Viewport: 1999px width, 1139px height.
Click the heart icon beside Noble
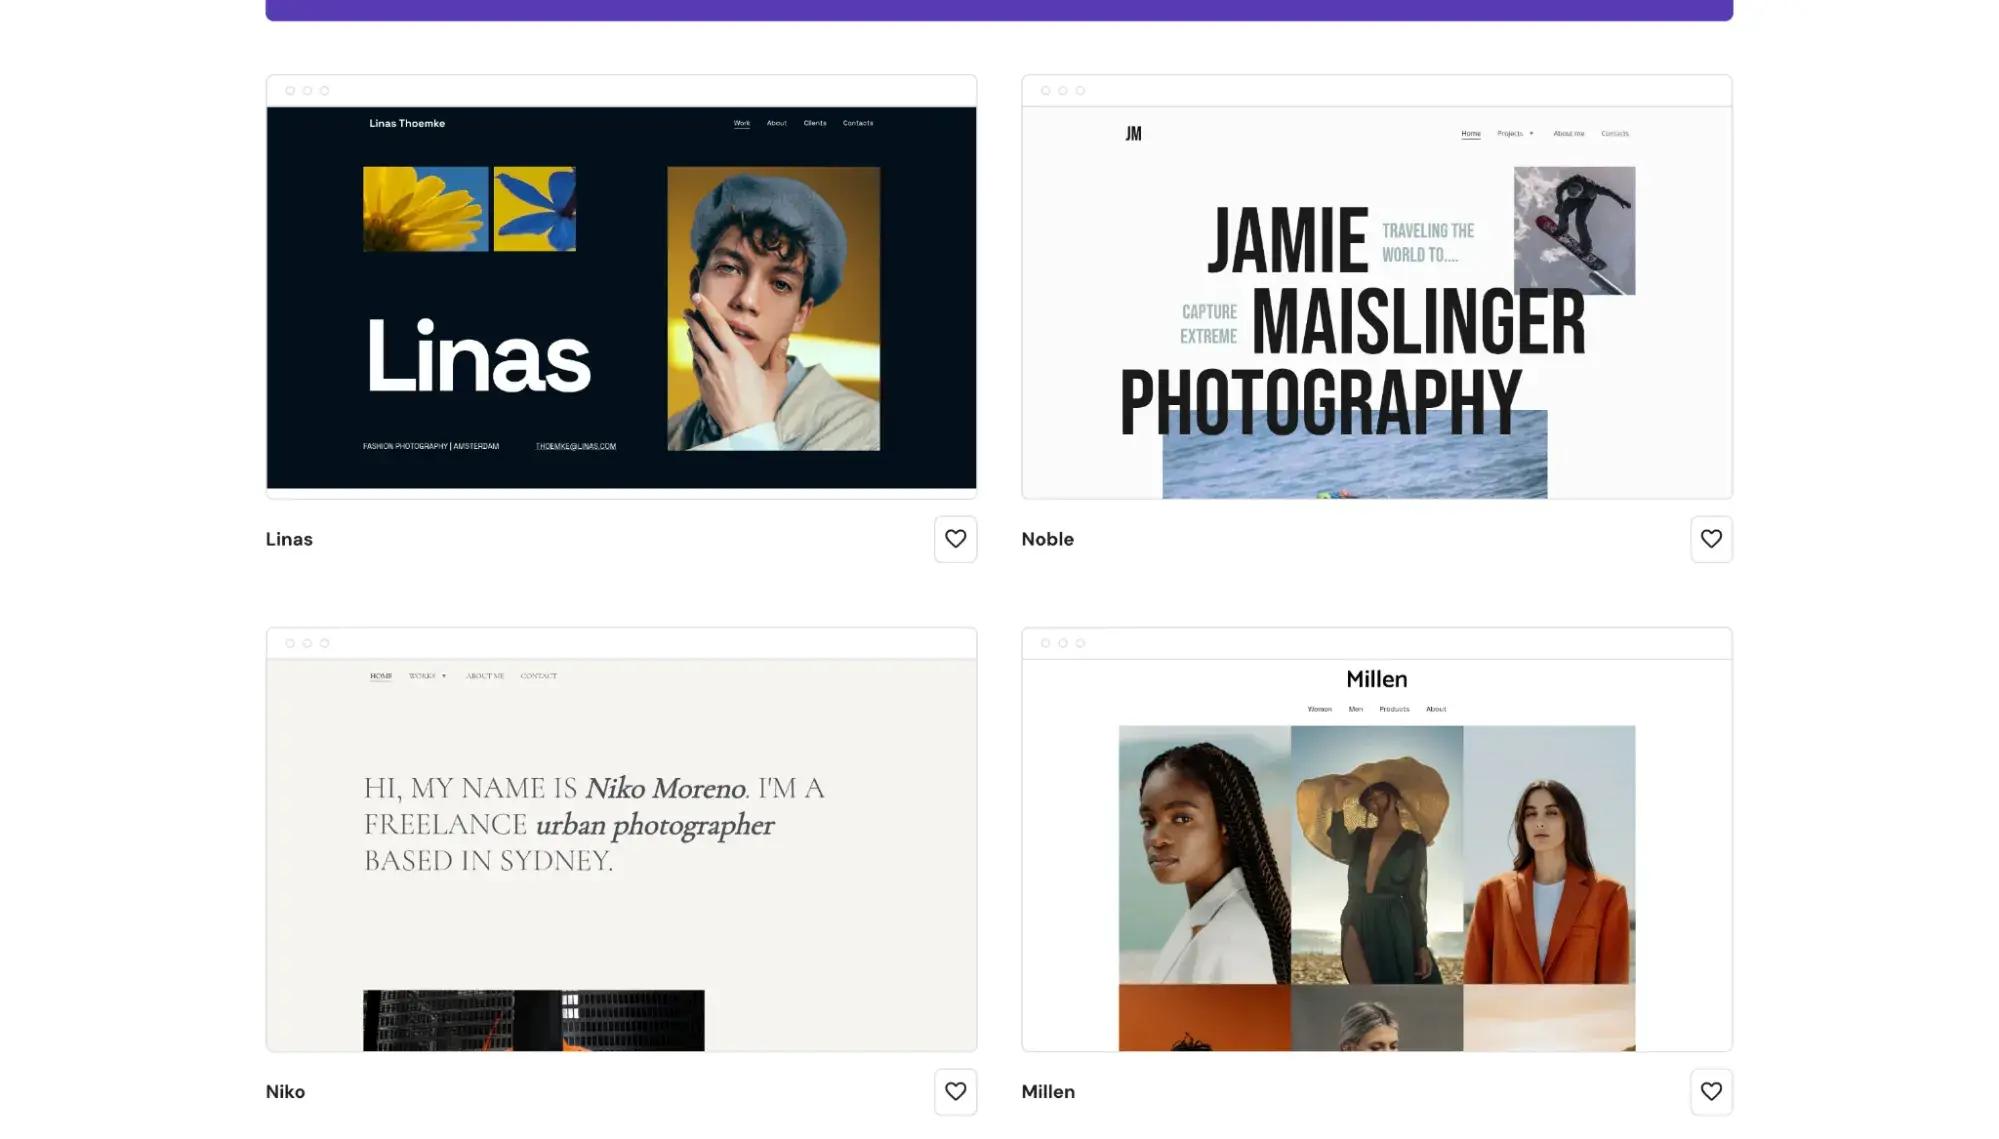[1711, 539]
